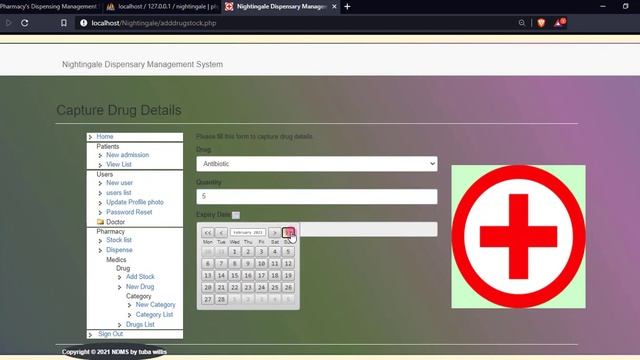Image resolution: width=640 pixels, height=360 pixels.
Task: Pick day 14 in the calendar
Action: coord(221,276)
